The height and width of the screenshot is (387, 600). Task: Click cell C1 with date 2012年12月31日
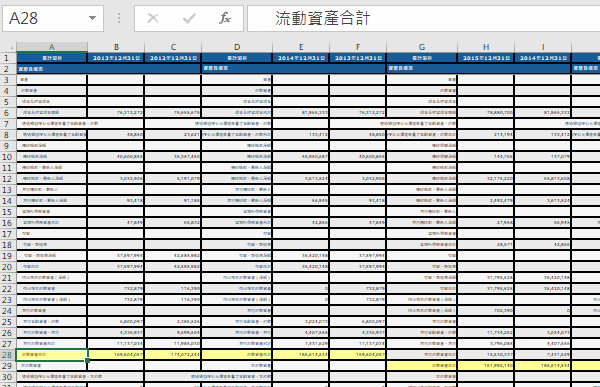click(173, 58)
